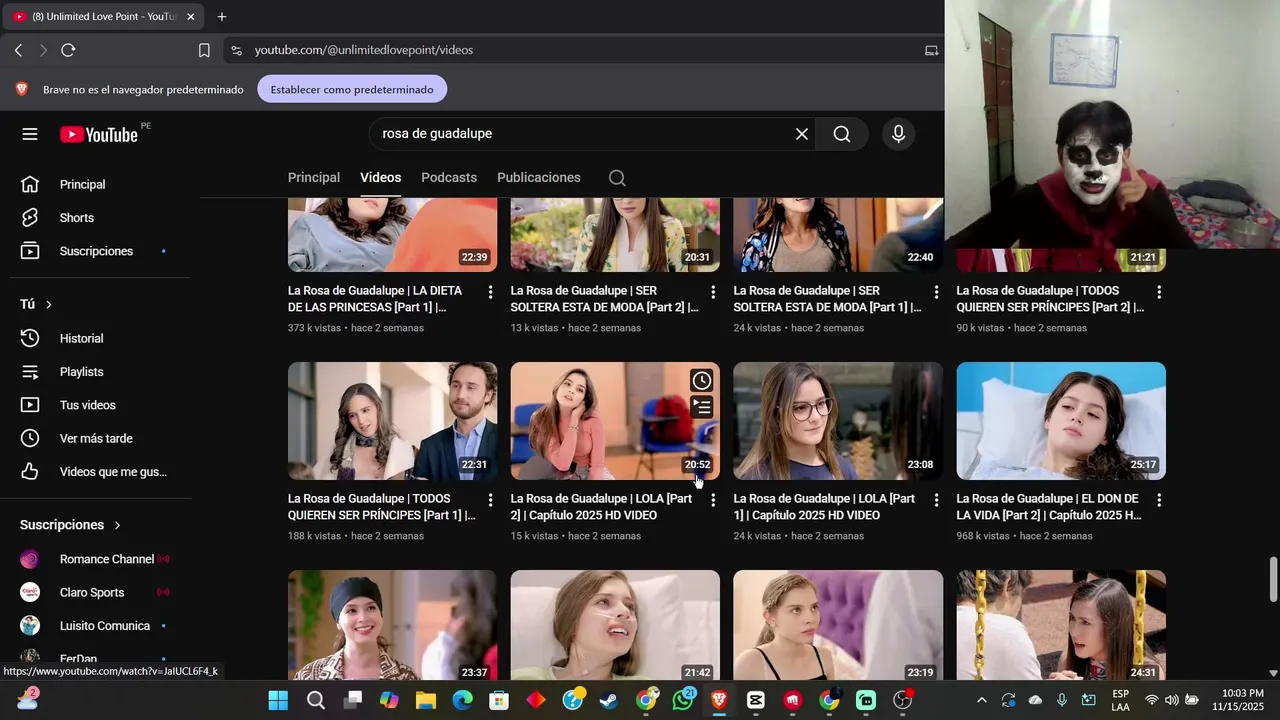Open LOLA Part 1 video title link
Viewport: 1280px width, 720px height.
pyautogui.click(x=825, y=507)
